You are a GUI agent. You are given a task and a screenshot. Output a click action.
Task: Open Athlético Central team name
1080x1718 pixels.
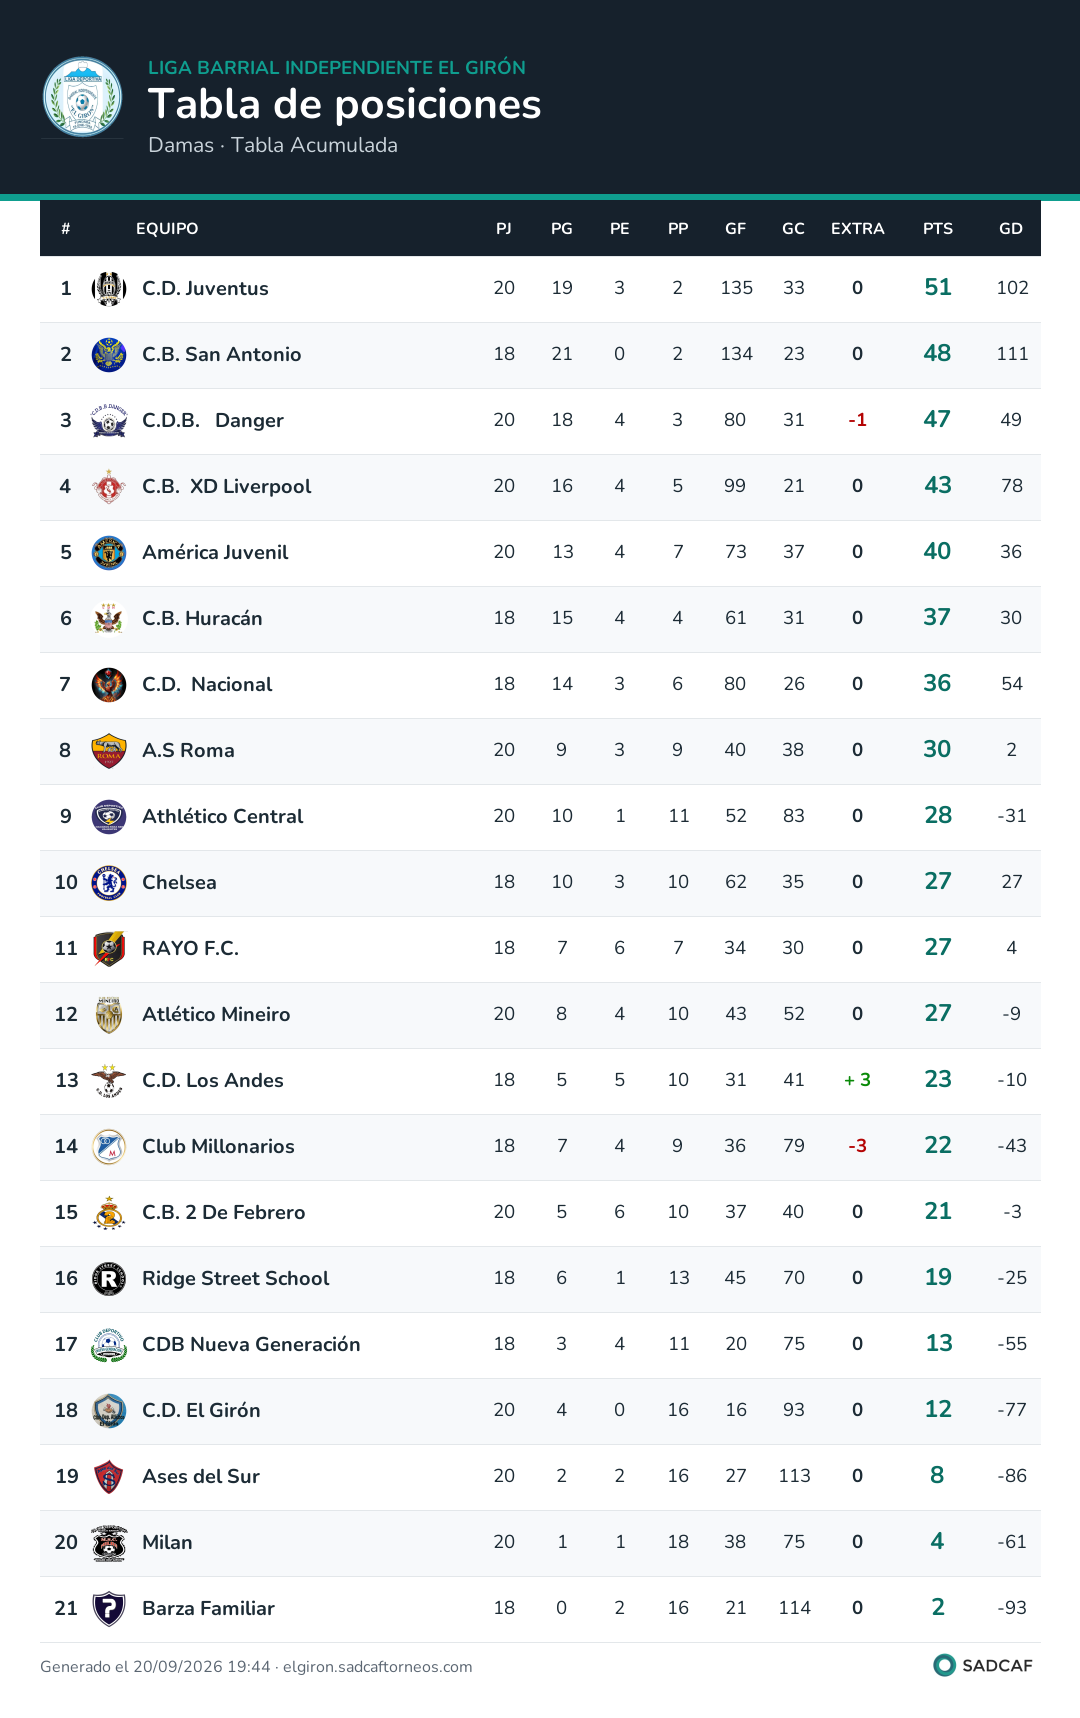tap(223, 817)
